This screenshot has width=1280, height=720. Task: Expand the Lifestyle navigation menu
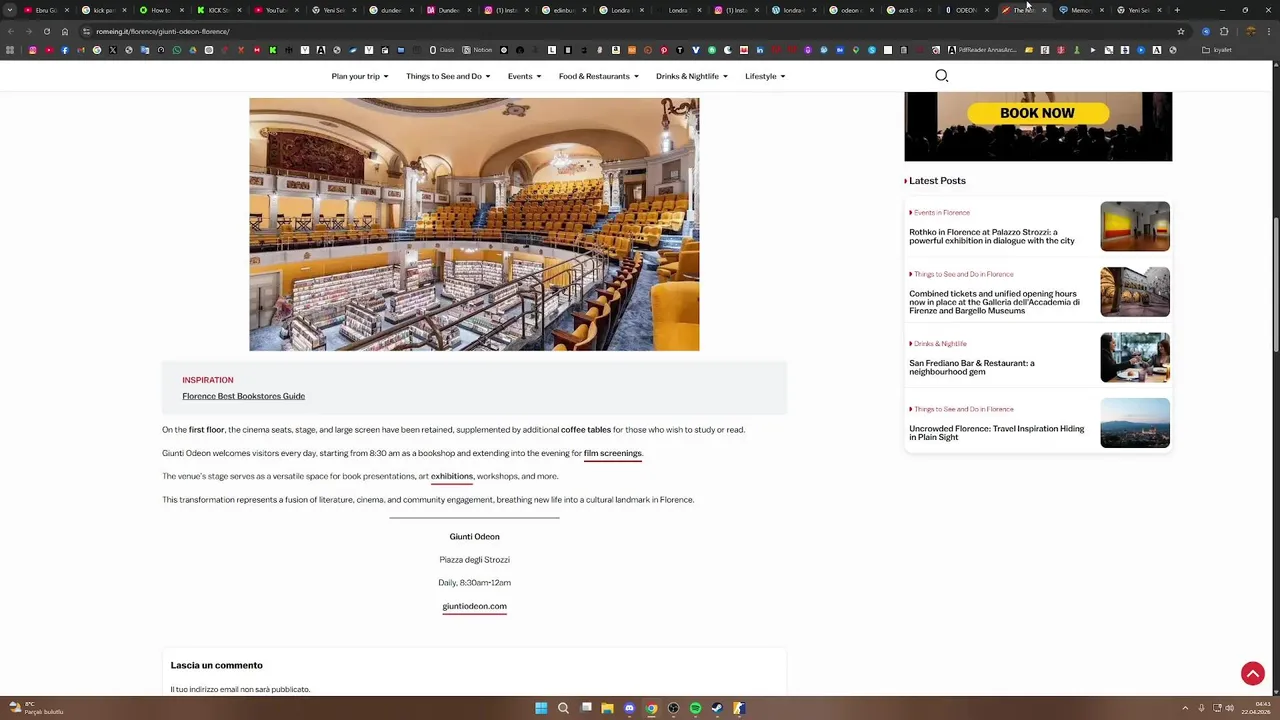click(x=765, y=76)
